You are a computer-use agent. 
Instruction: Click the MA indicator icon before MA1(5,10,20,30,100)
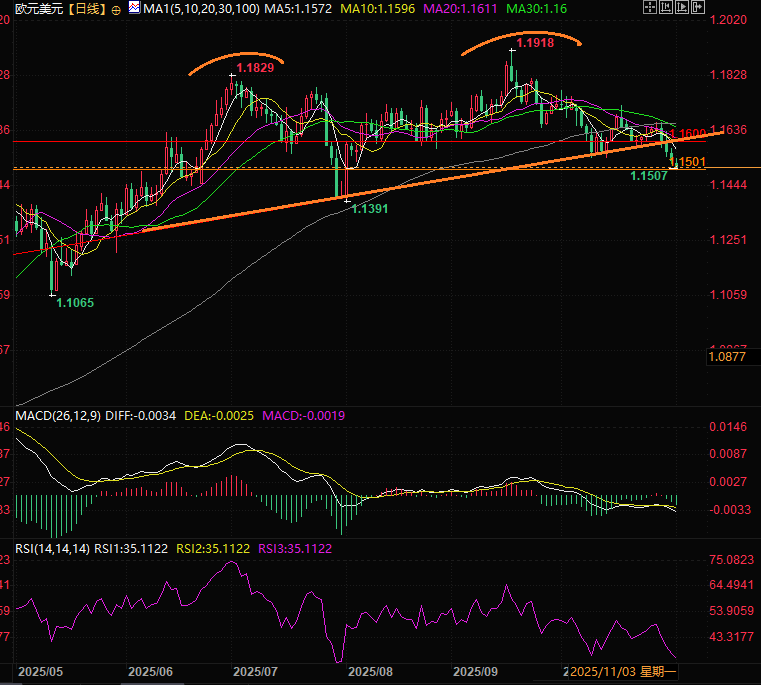point(134,9)
